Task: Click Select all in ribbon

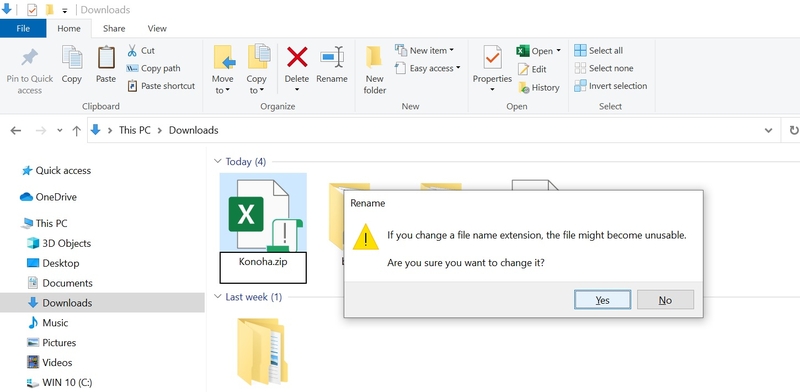Action: tap(598, 51)
